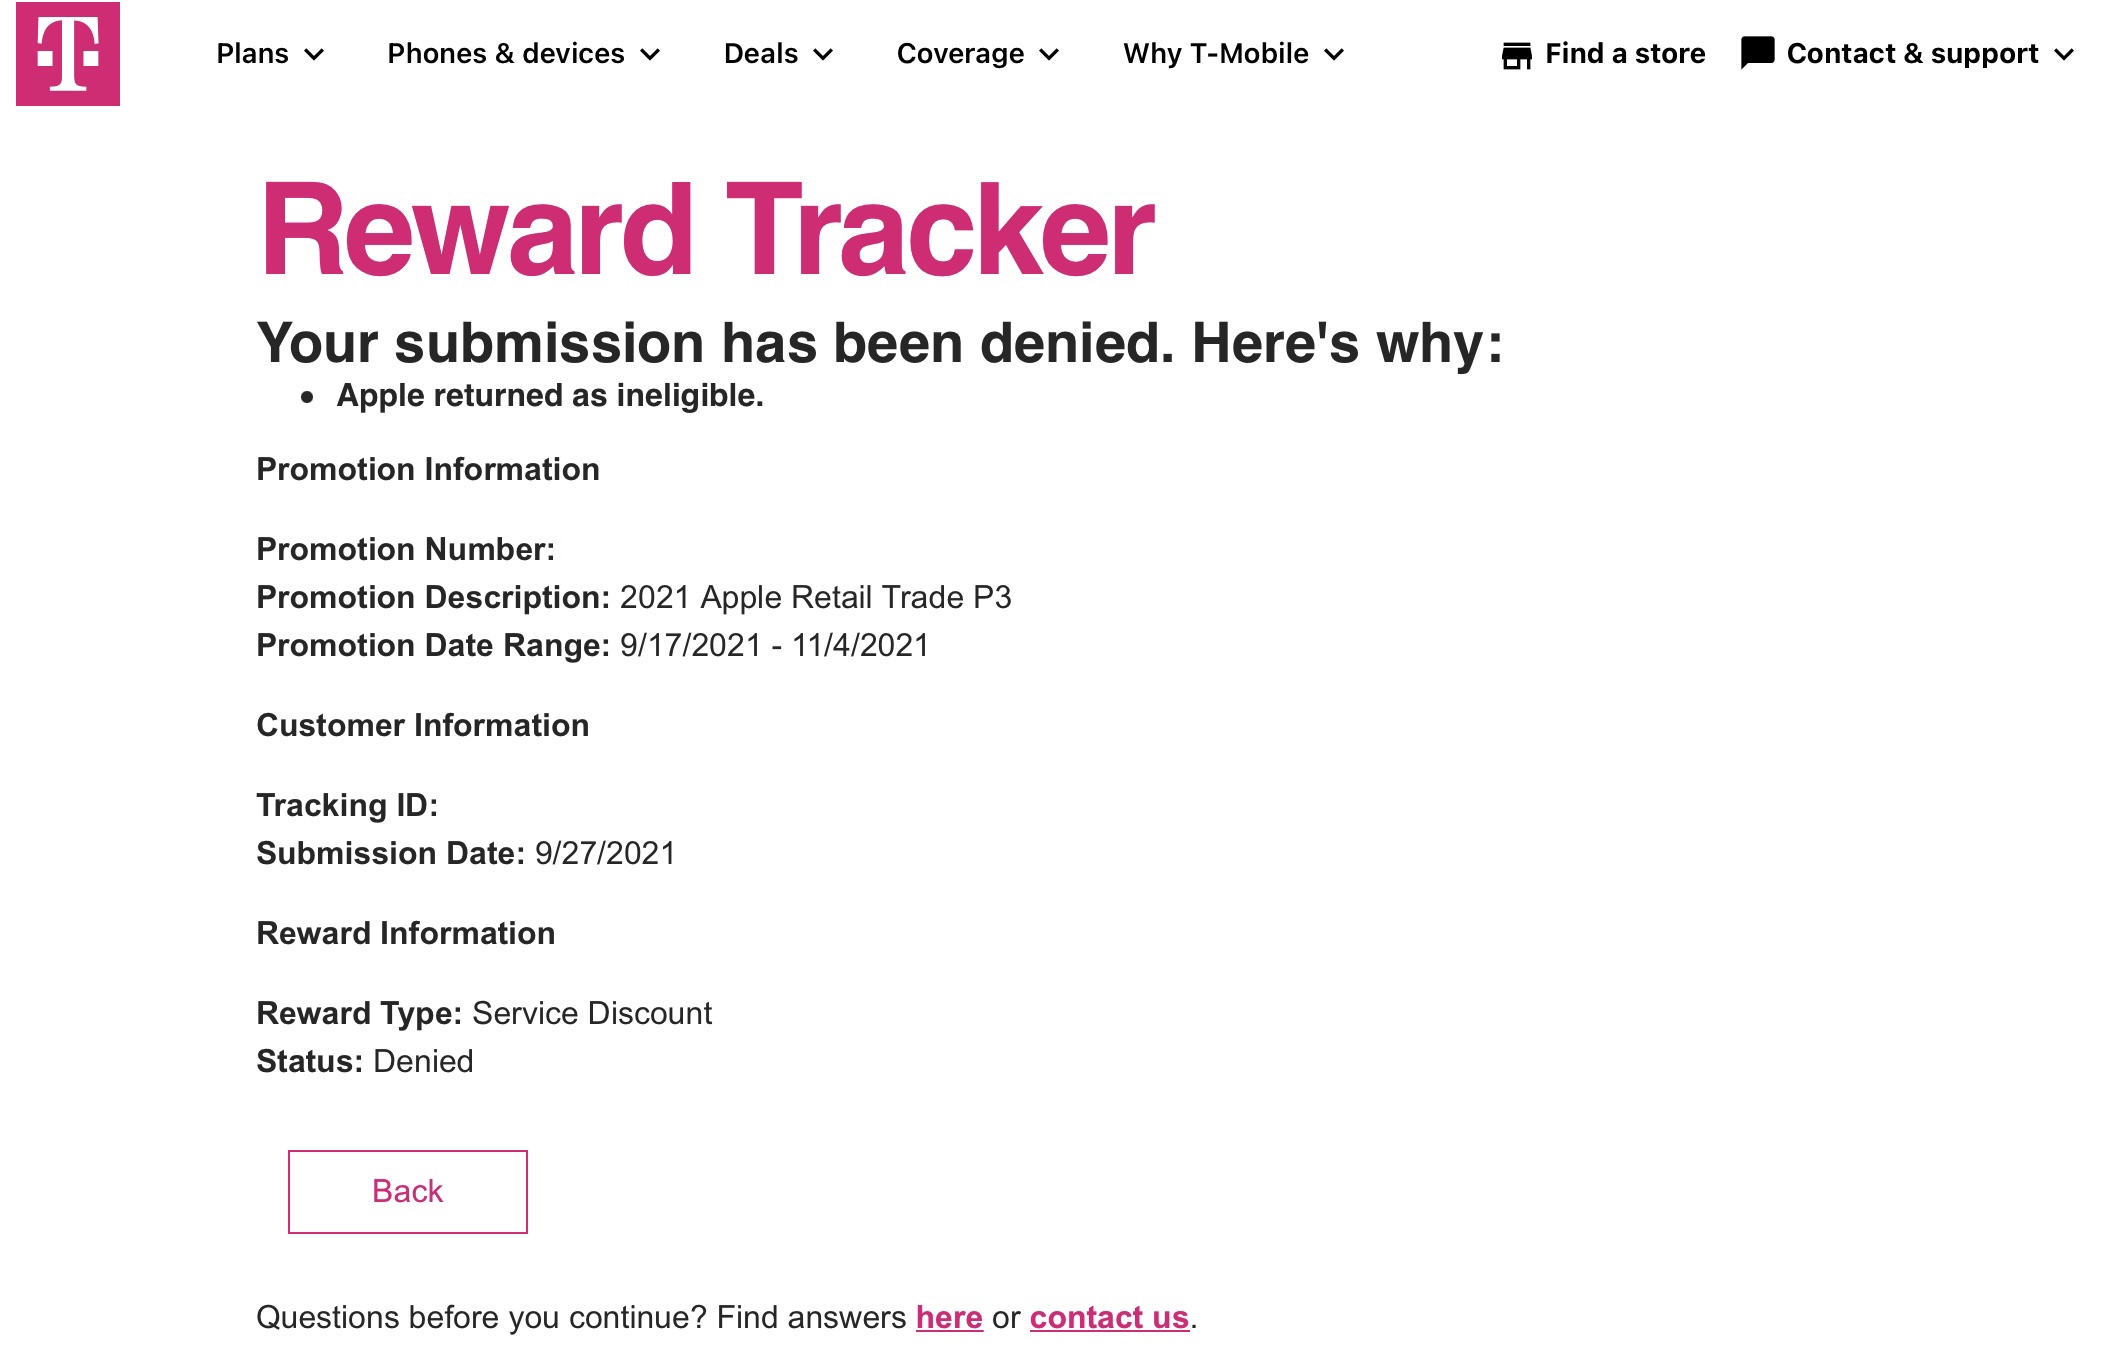Image resolution: width=2104 pixels, height=1366 pixels.
Task: Open the Deals menu
Action: 761,54
